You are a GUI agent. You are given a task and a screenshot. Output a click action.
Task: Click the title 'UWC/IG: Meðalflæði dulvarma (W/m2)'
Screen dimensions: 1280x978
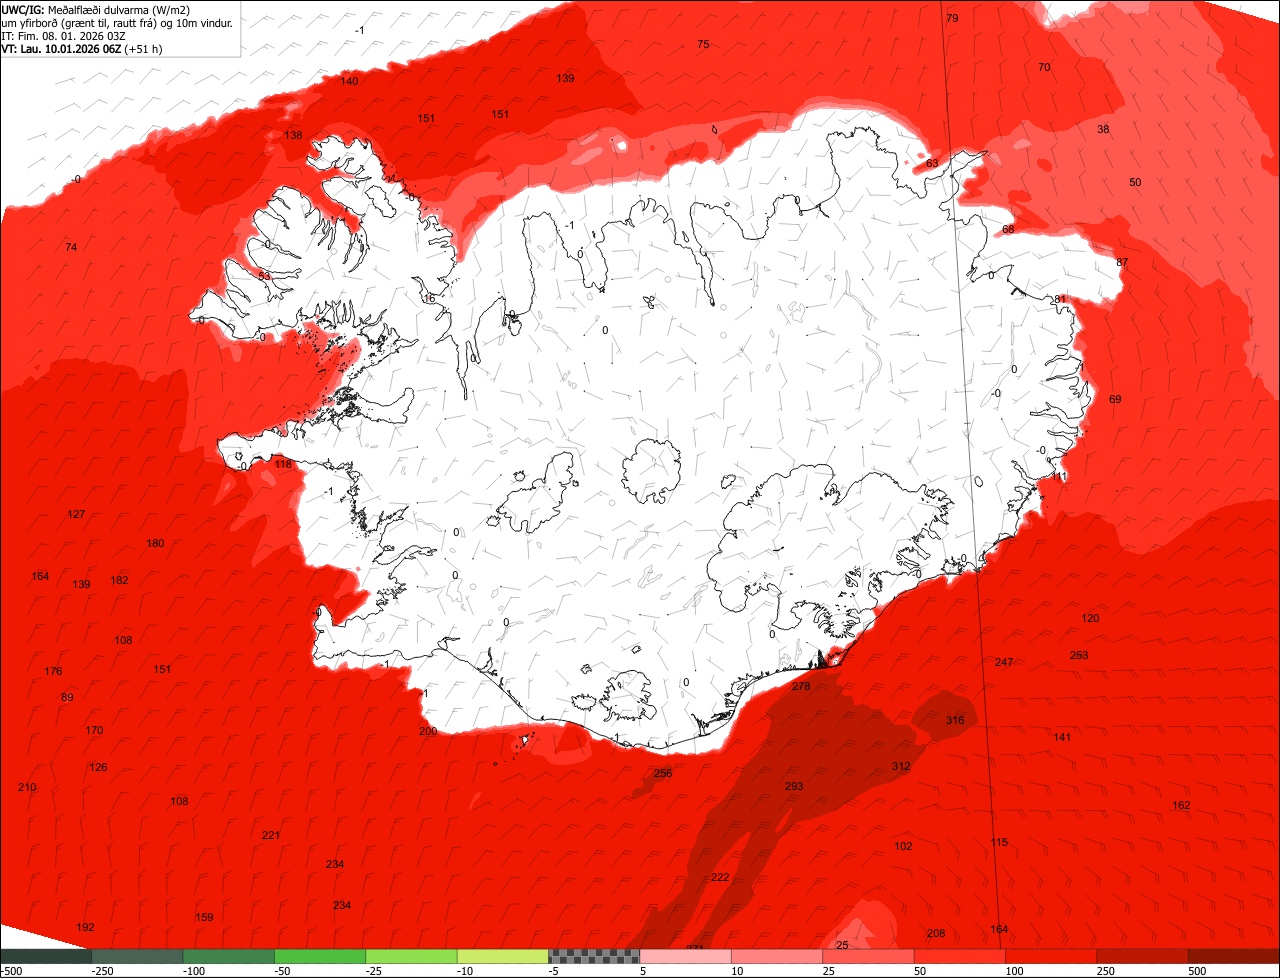point(96,9)
